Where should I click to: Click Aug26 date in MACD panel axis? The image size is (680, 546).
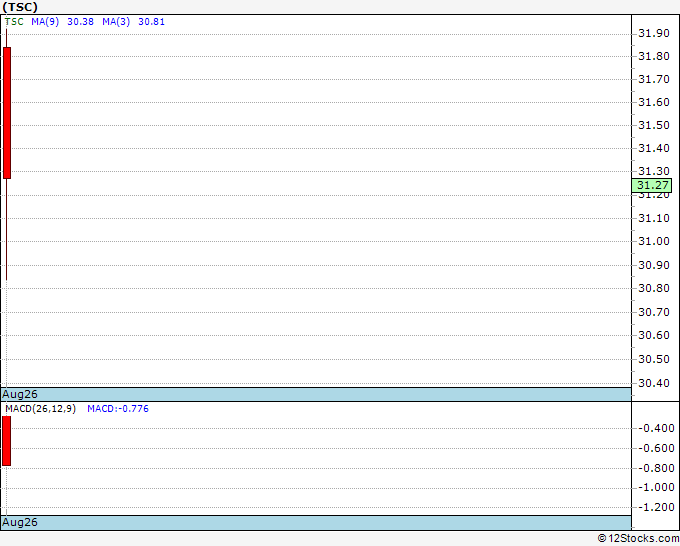click(20, 522)
